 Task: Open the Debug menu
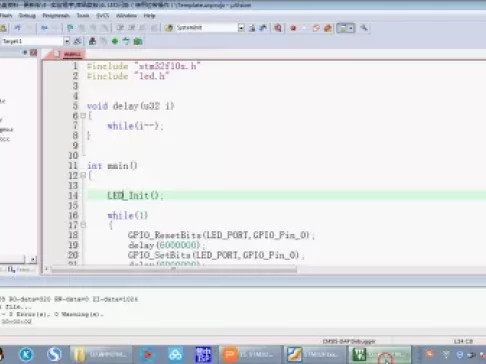27,16
